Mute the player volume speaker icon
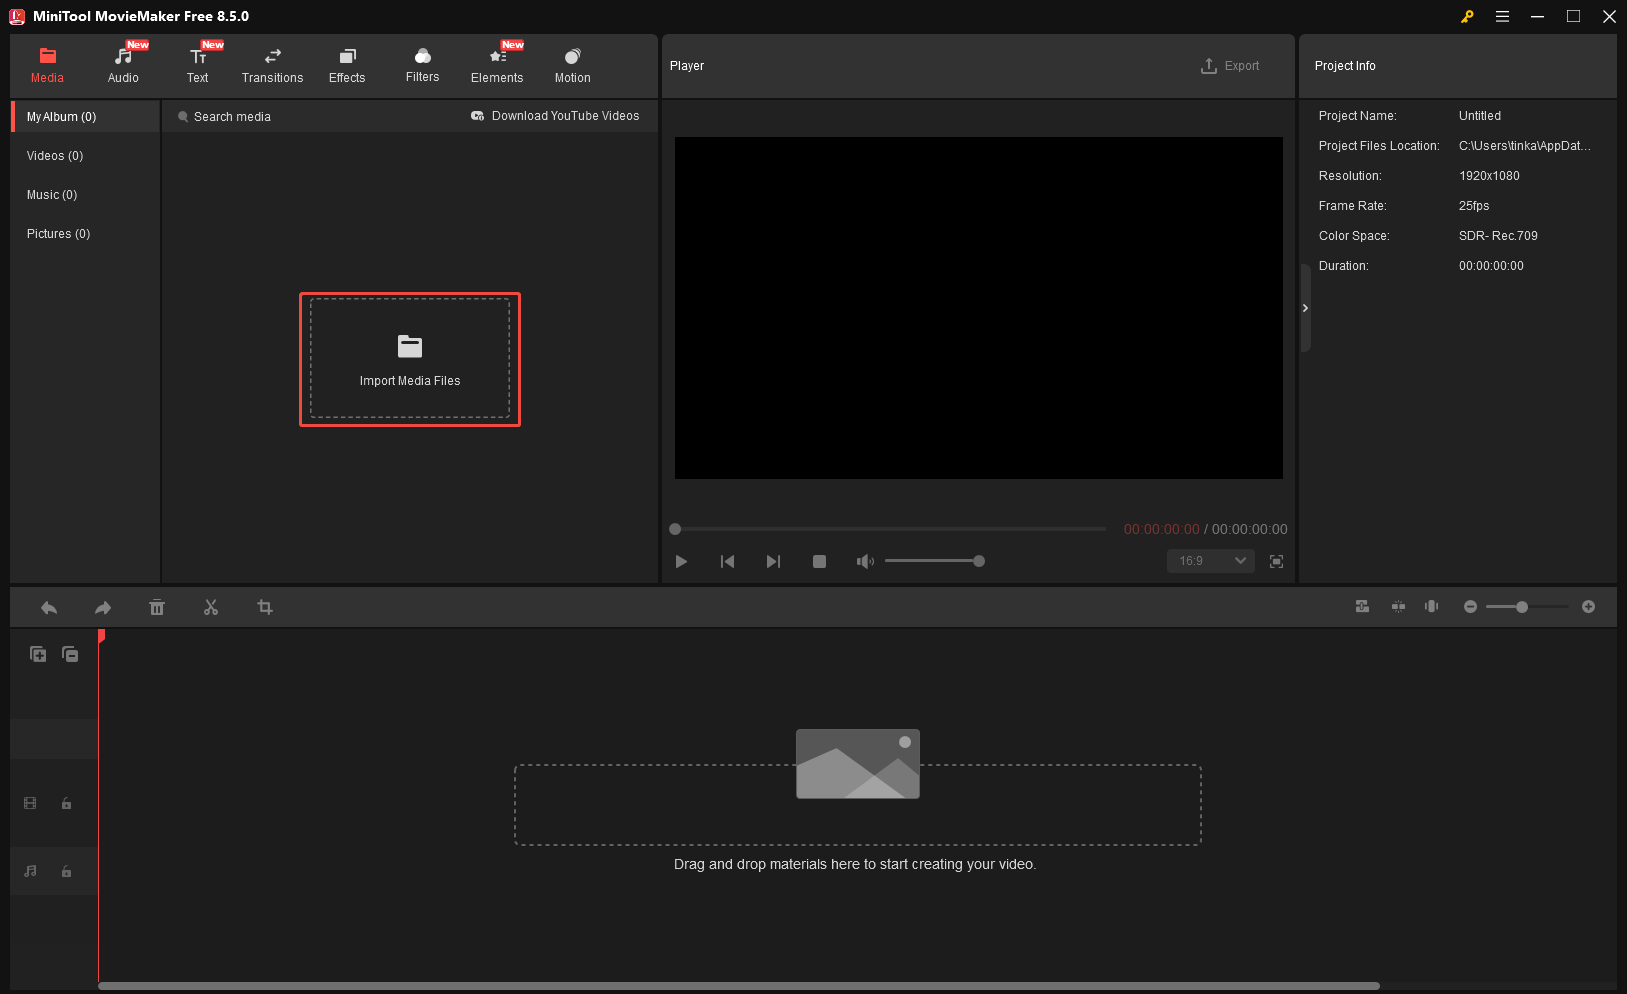The height and width of the screenshot is (994, 1627). (865, 561)
